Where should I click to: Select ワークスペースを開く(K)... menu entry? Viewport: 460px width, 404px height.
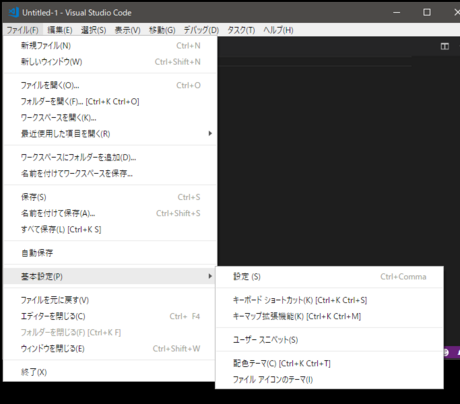point(110,118)
